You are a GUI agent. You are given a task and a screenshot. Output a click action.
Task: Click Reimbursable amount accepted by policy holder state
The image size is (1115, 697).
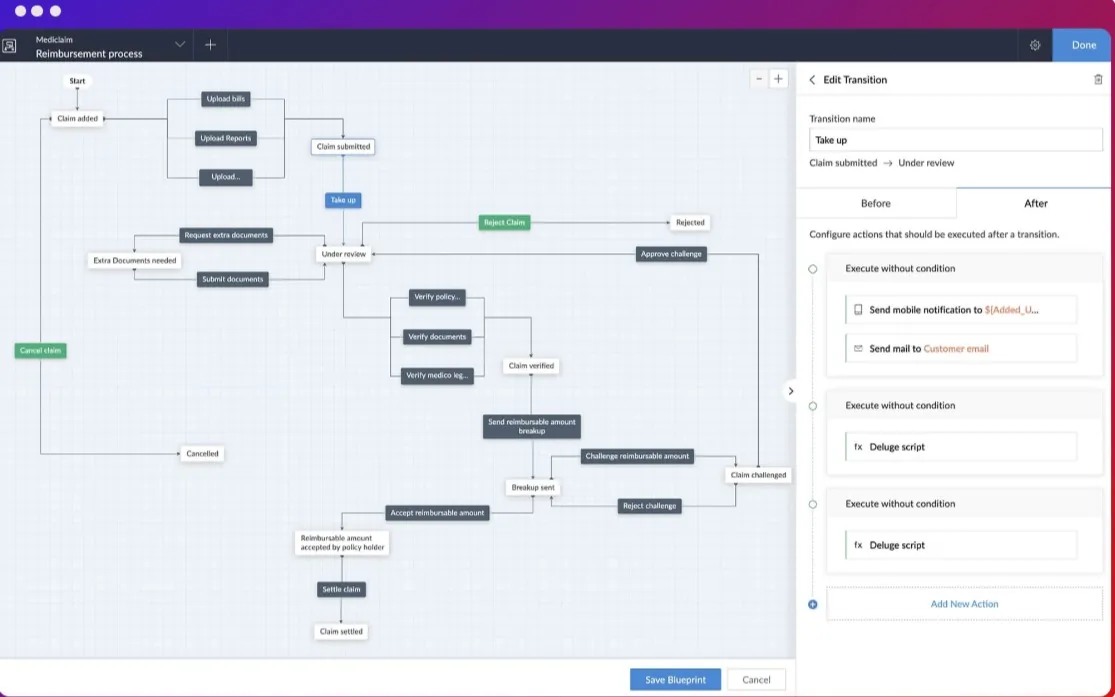tap(342, 543)
